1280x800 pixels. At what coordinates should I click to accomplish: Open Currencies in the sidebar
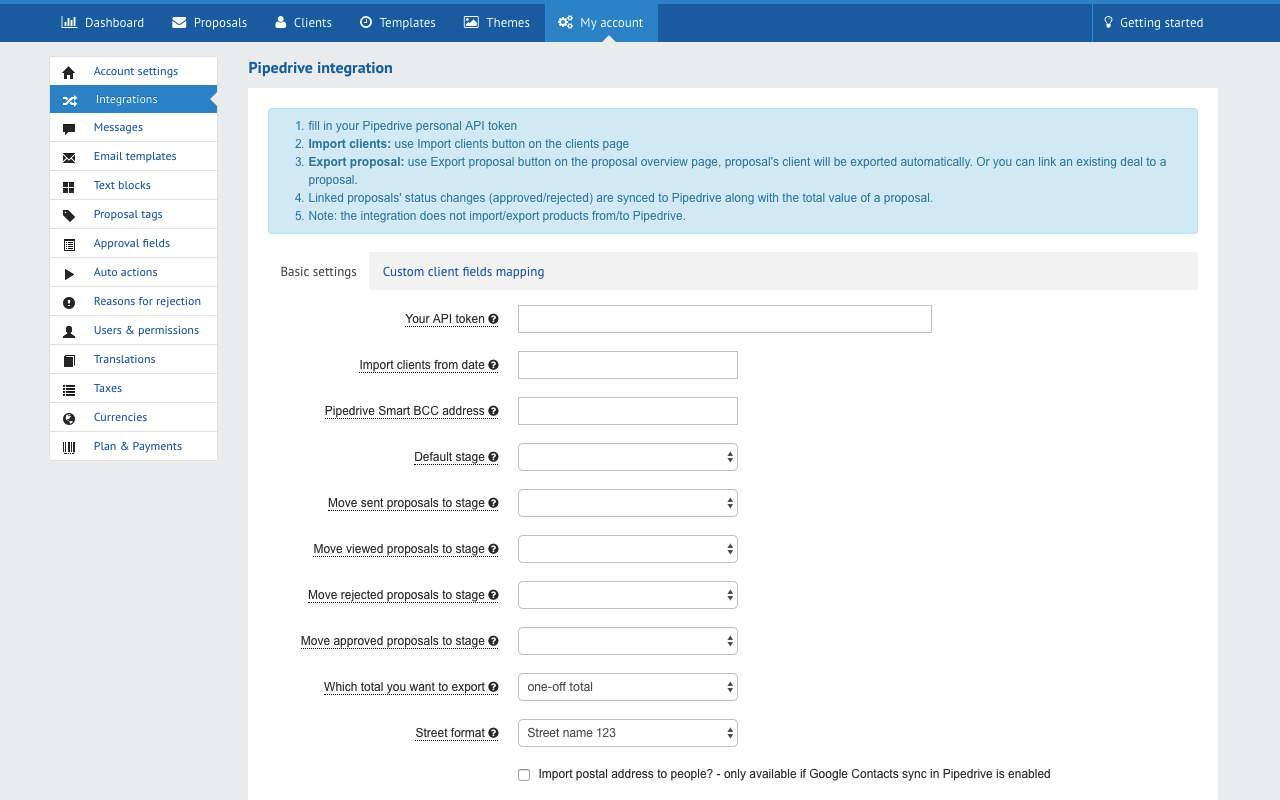133,417
